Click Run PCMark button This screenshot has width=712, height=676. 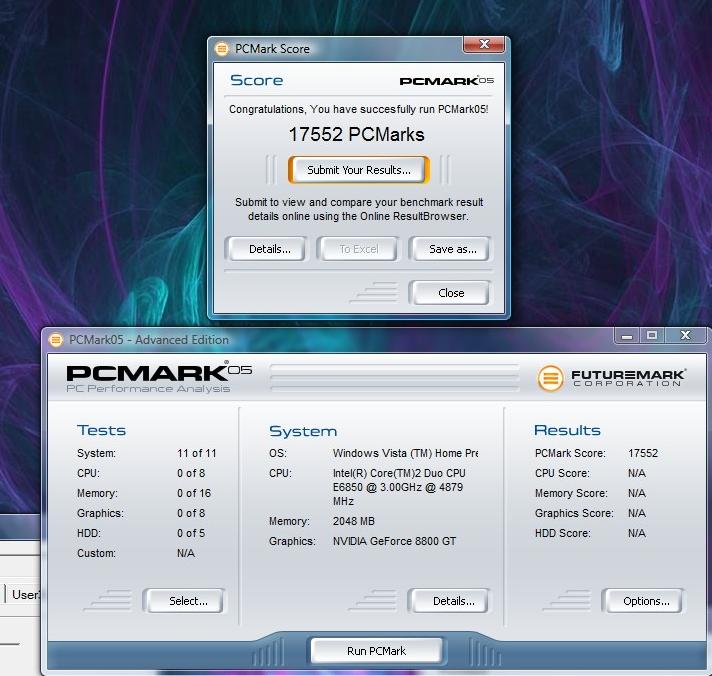click(376, 651)
